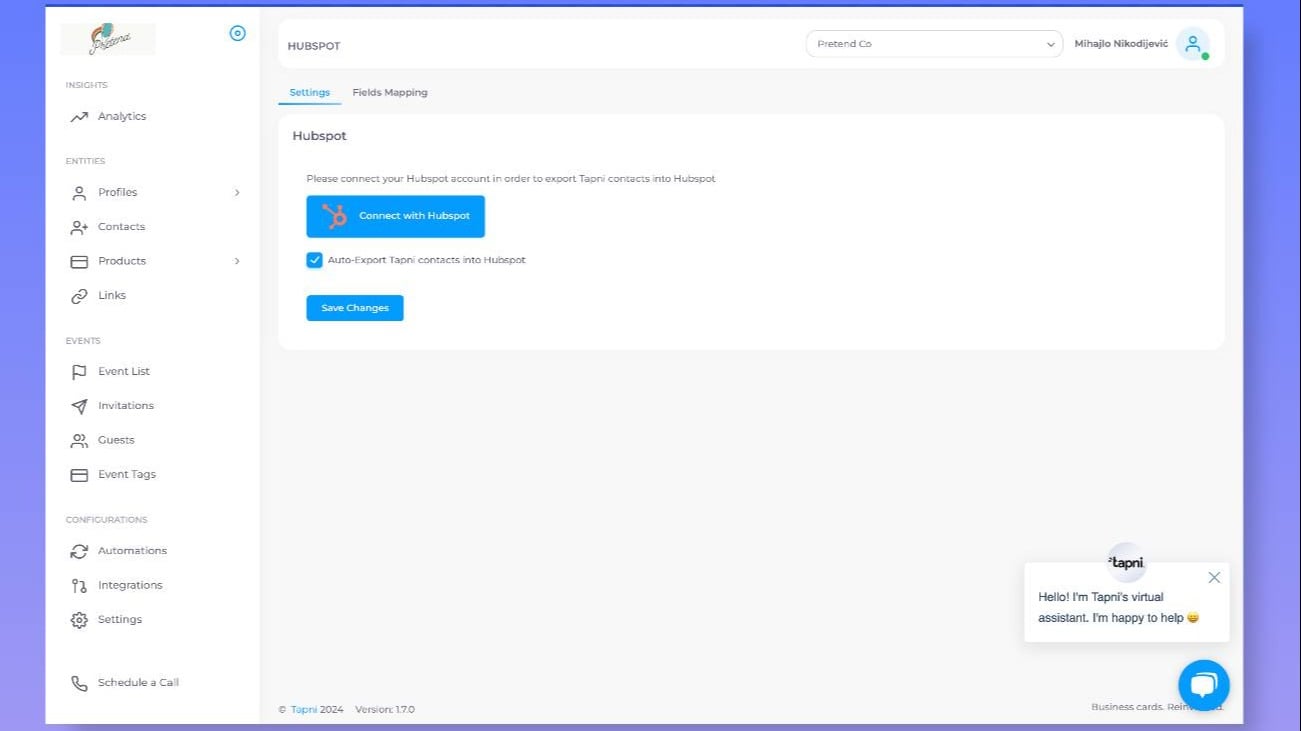Screen dimensions: 1301x731
Task: Open the Pretend Co company dropdown
Action: click(x=933, y=44)
